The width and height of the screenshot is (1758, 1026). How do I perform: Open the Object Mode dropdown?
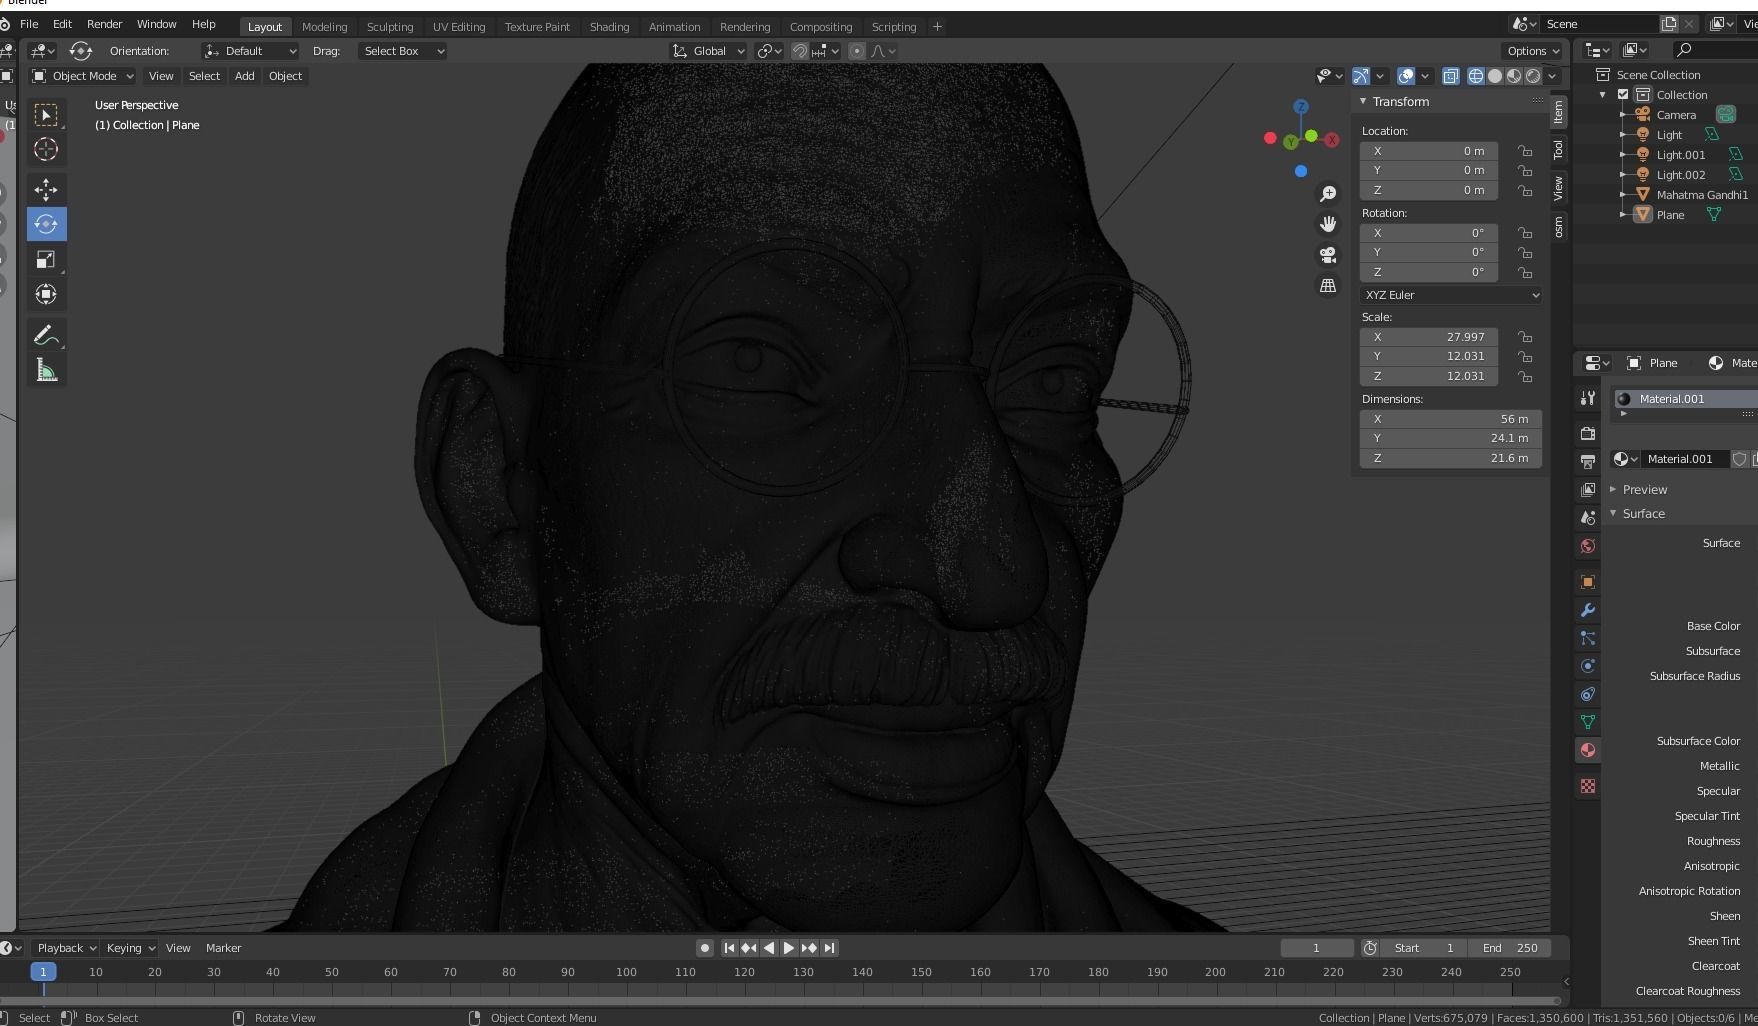[82, 76]
